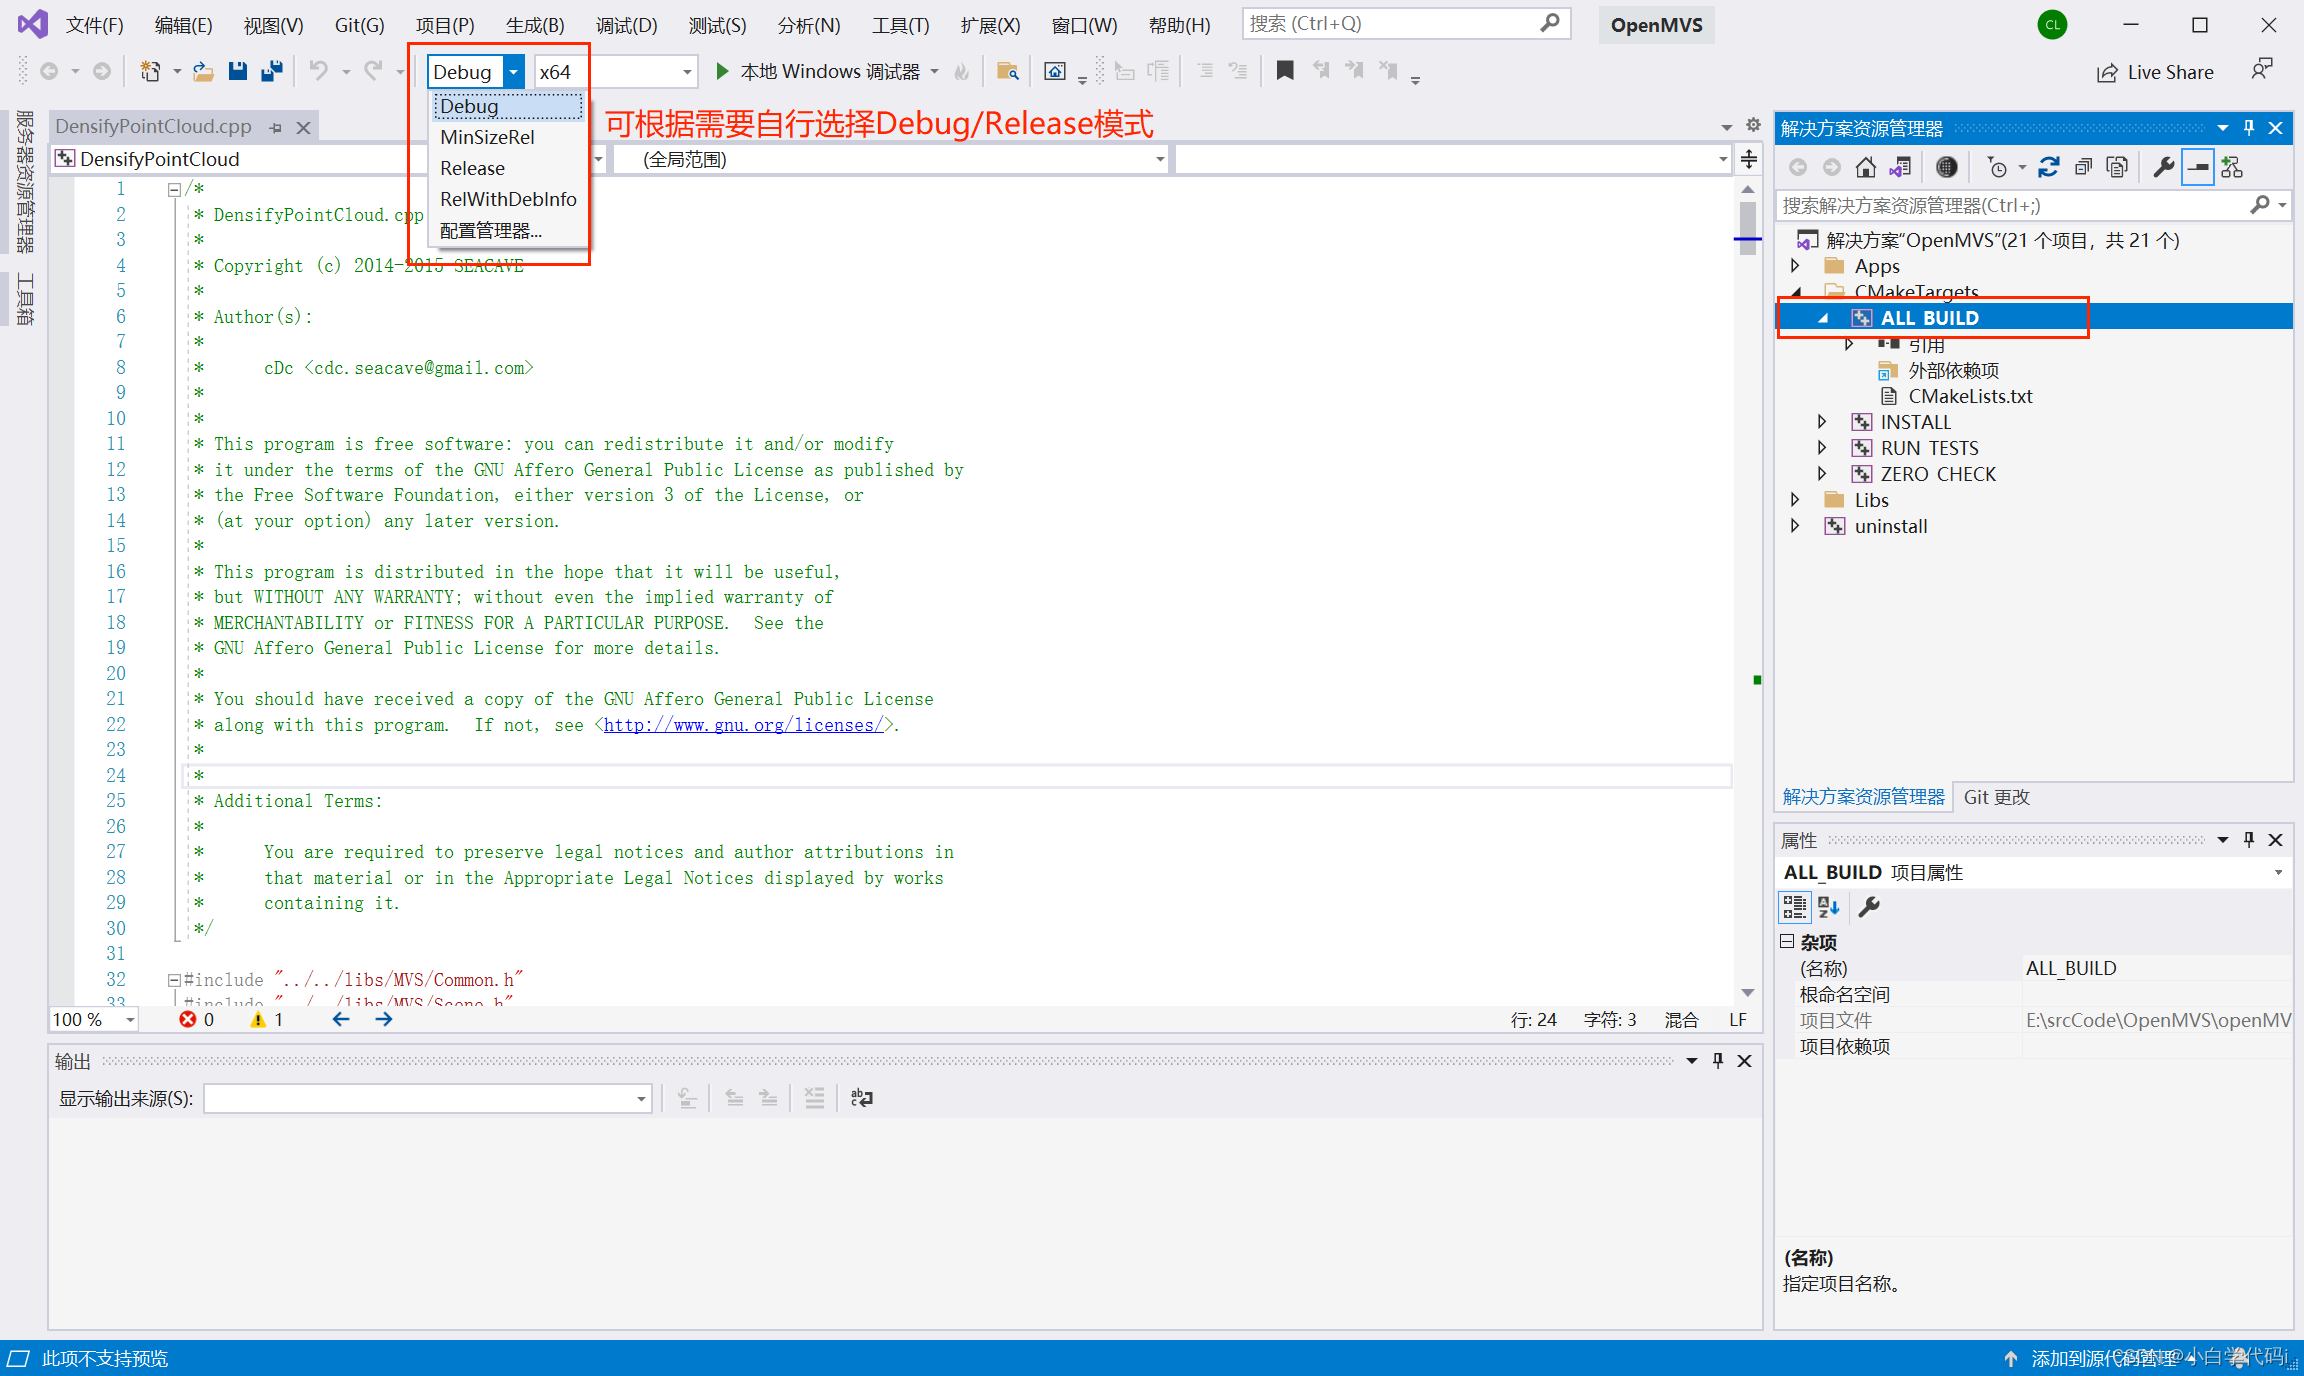Viewport: 2304px width, 1376px height.
Task: Switch to the Git 更改 tab
Action: coord(1996,797)
